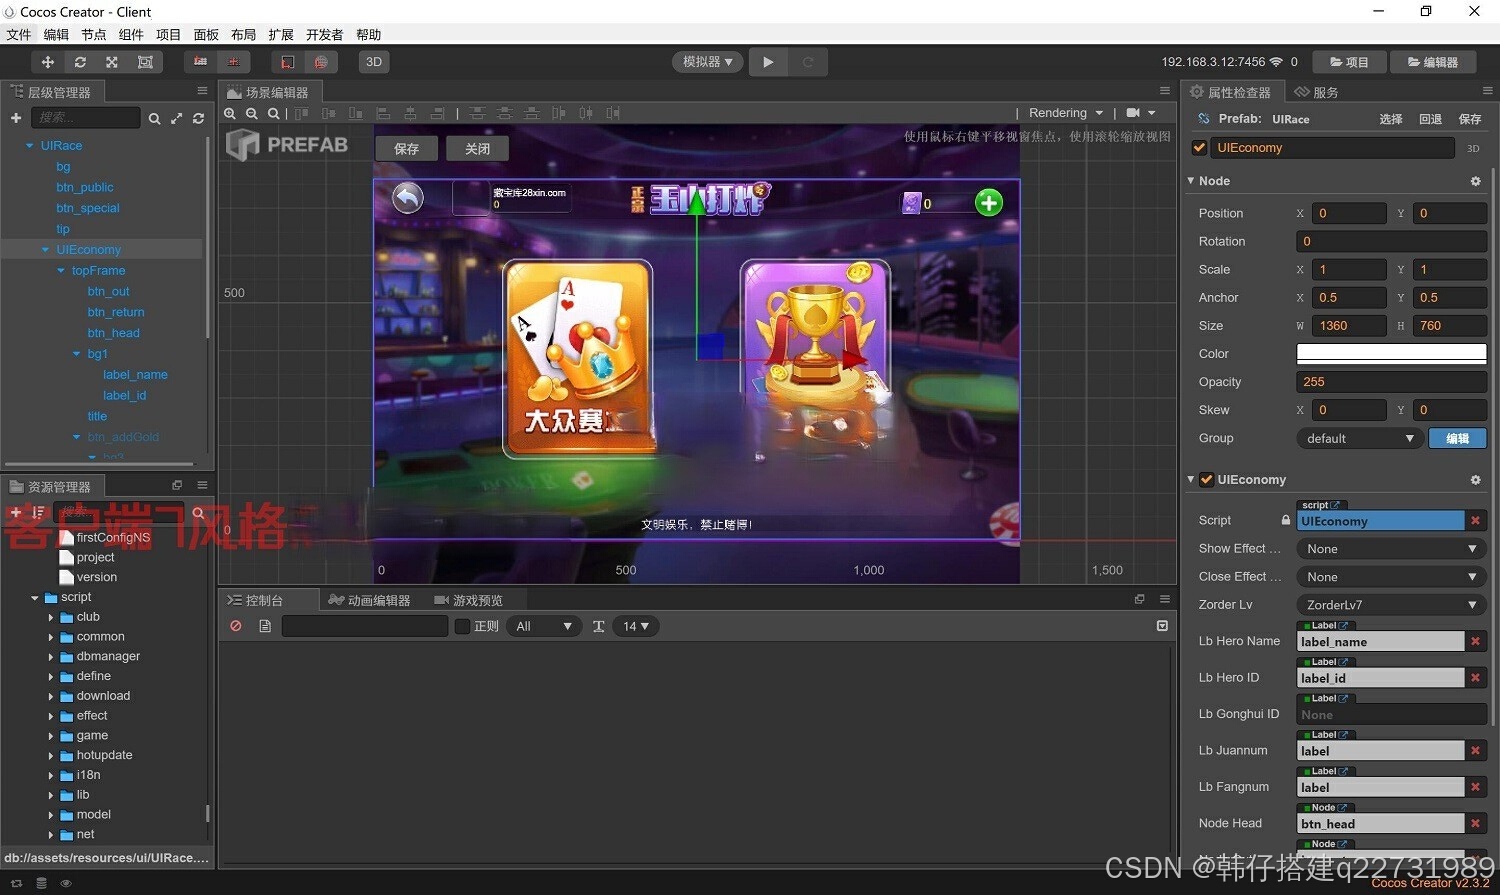Select the rect transform tool

[x=145, y=62]
